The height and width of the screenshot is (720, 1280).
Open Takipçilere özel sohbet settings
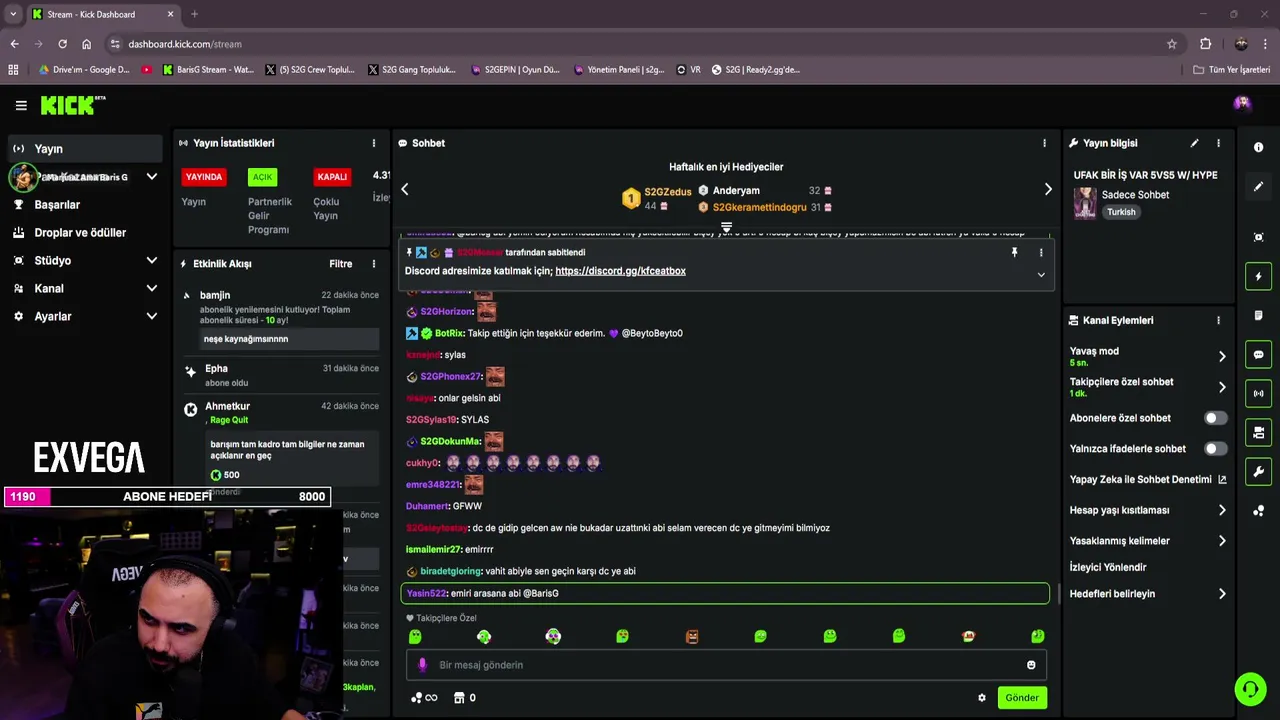(1148, 387)
